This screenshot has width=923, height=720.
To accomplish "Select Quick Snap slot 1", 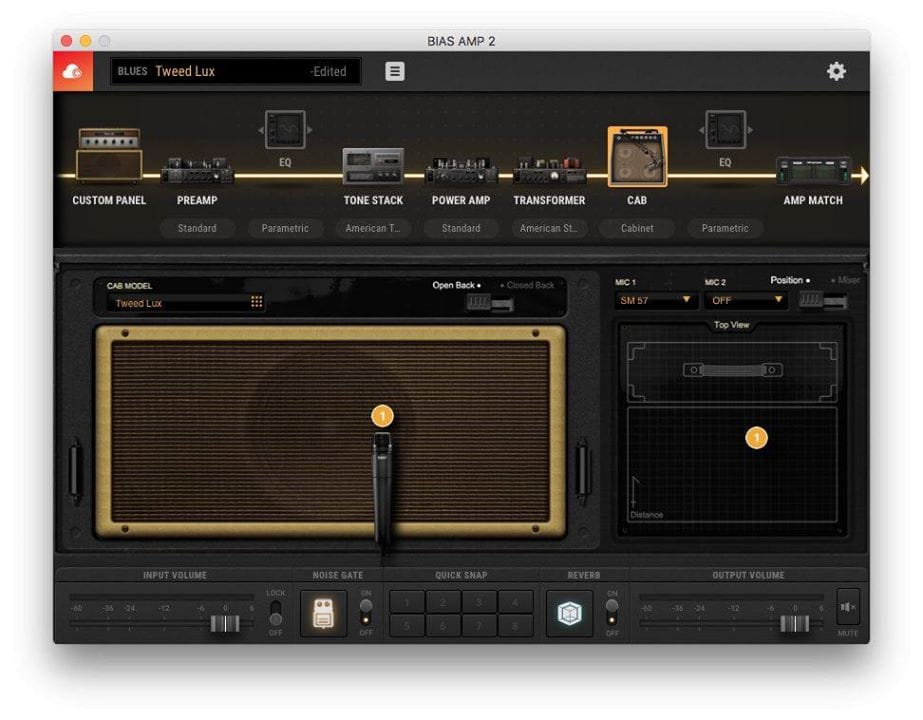I will (x=407, y=602).
